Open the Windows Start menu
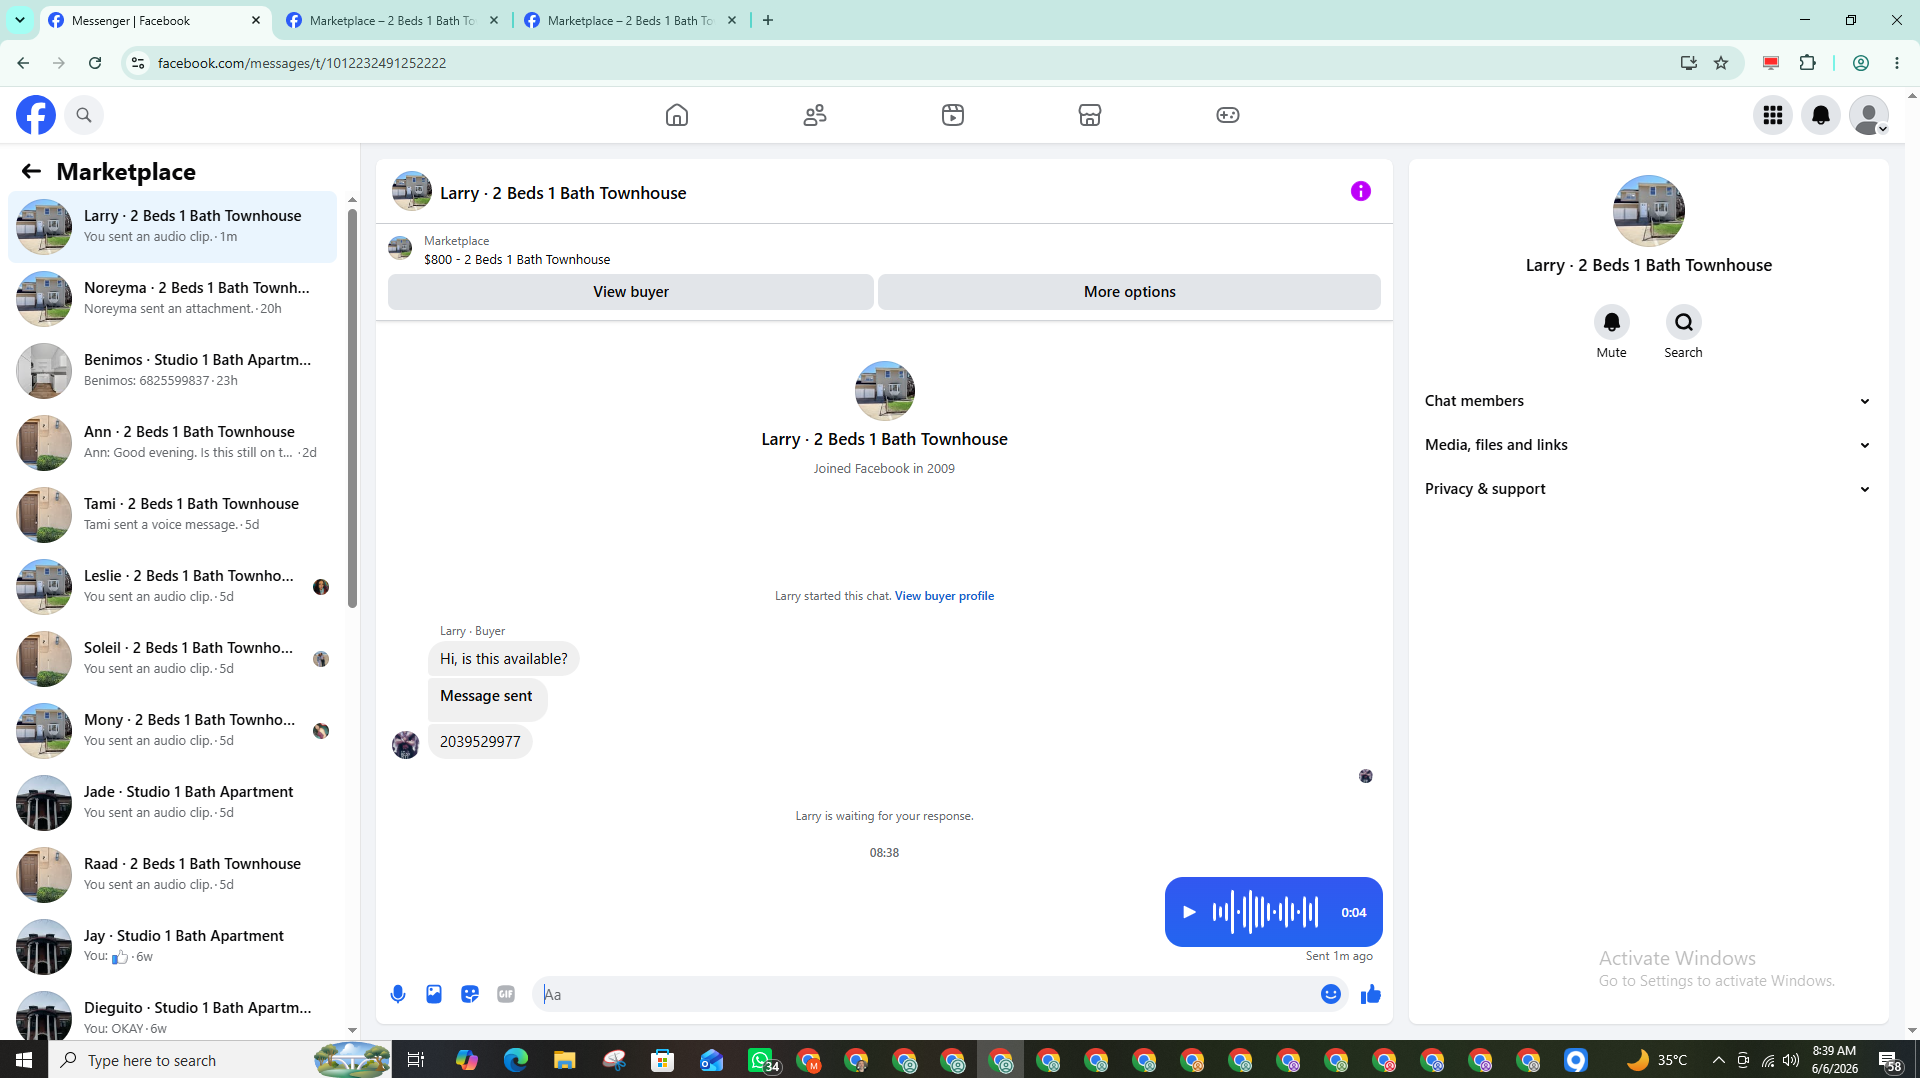This screenshot has width=1920, height=1078. pyautogui.click(x=24, y=1060)
